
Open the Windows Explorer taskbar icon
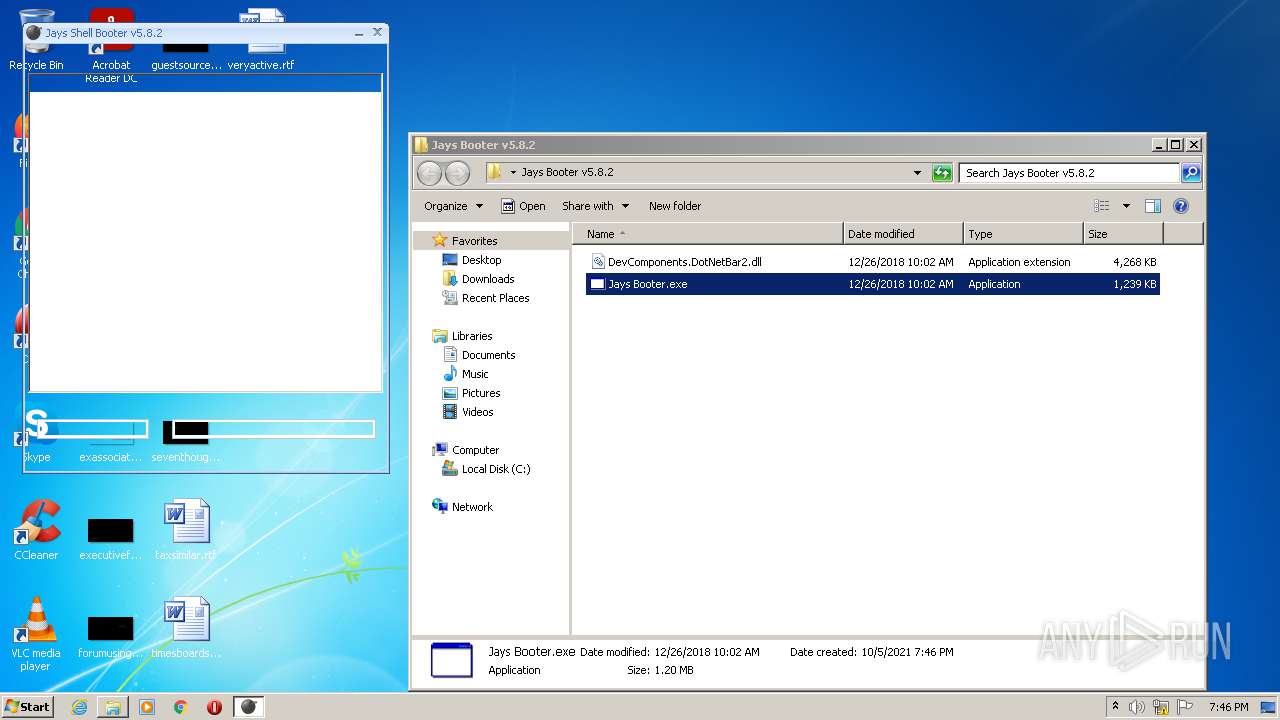pos(113,707)
